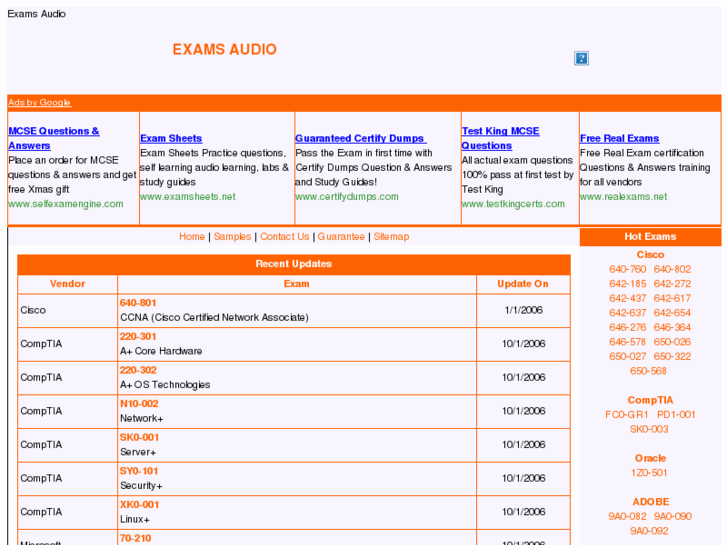
Task: Open Cisco vendor heading in Hot Exams
Action: click(650, 255)
